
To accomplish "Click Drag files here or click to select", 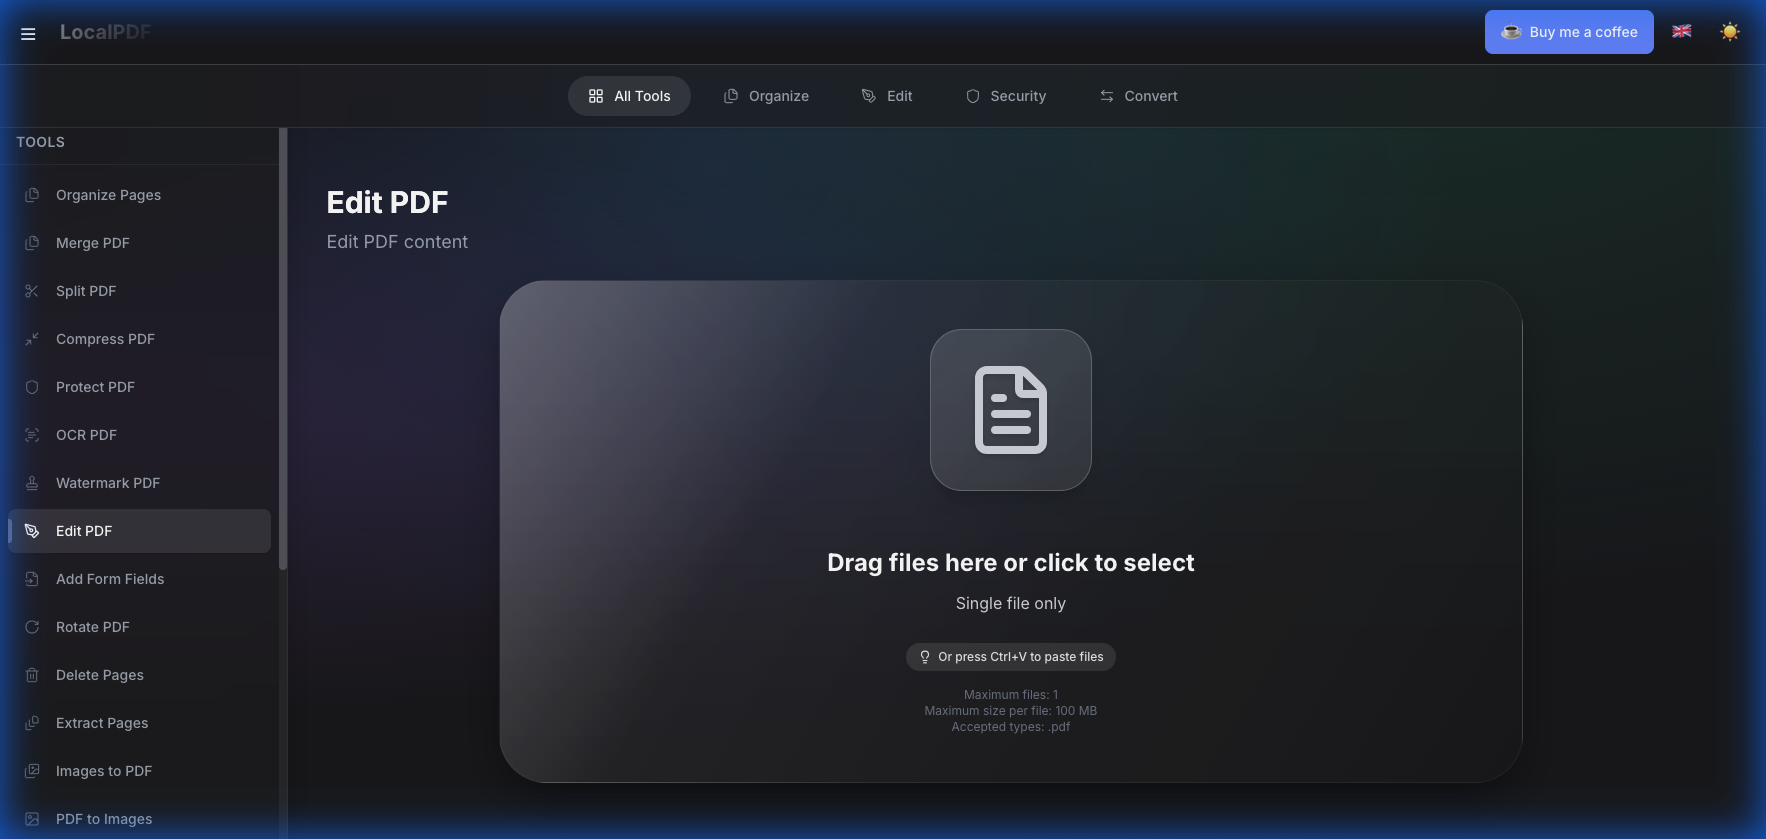I will [1011, 563].
